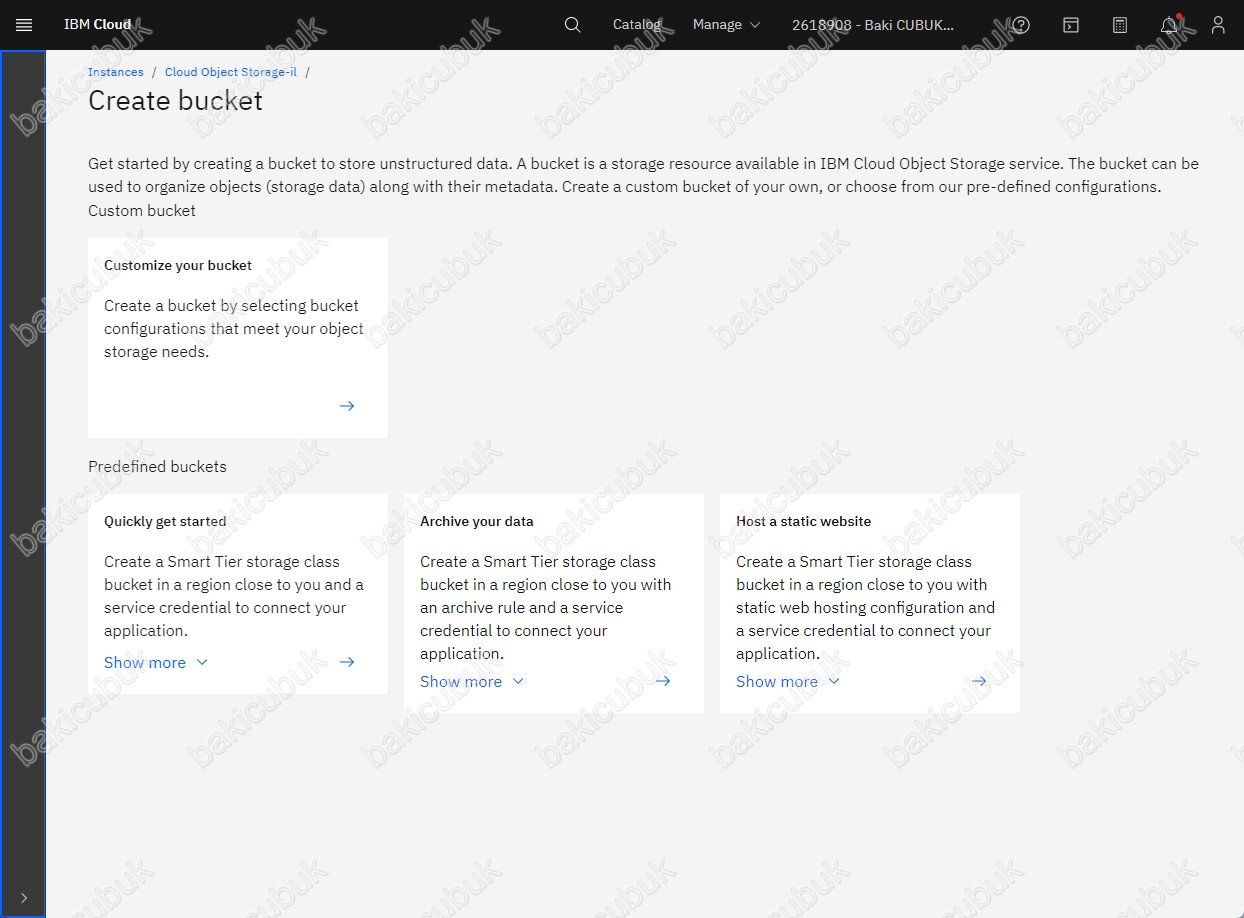Image resolution: width=1244 pixels, height=918 pixels.
Task: Click arrow on Host a static website card
Action: 979,681
